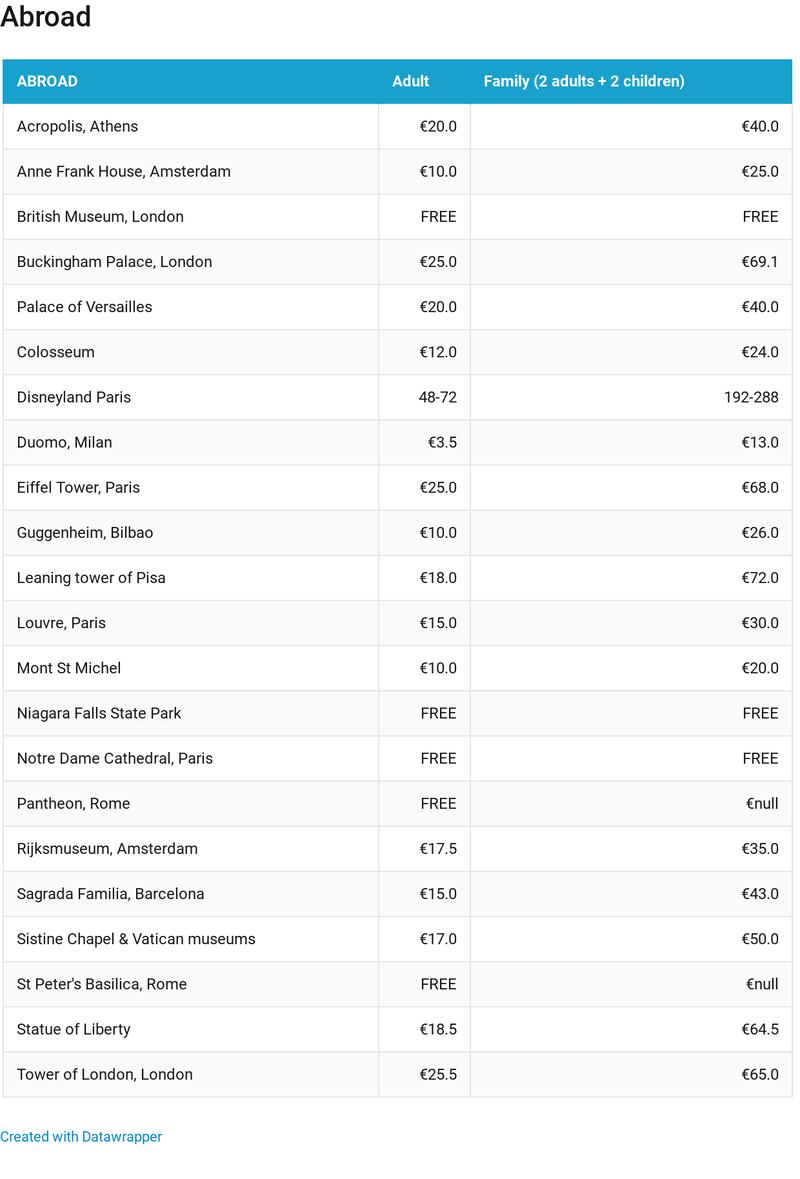Select the Niagara Falls State Park cell

99,713
